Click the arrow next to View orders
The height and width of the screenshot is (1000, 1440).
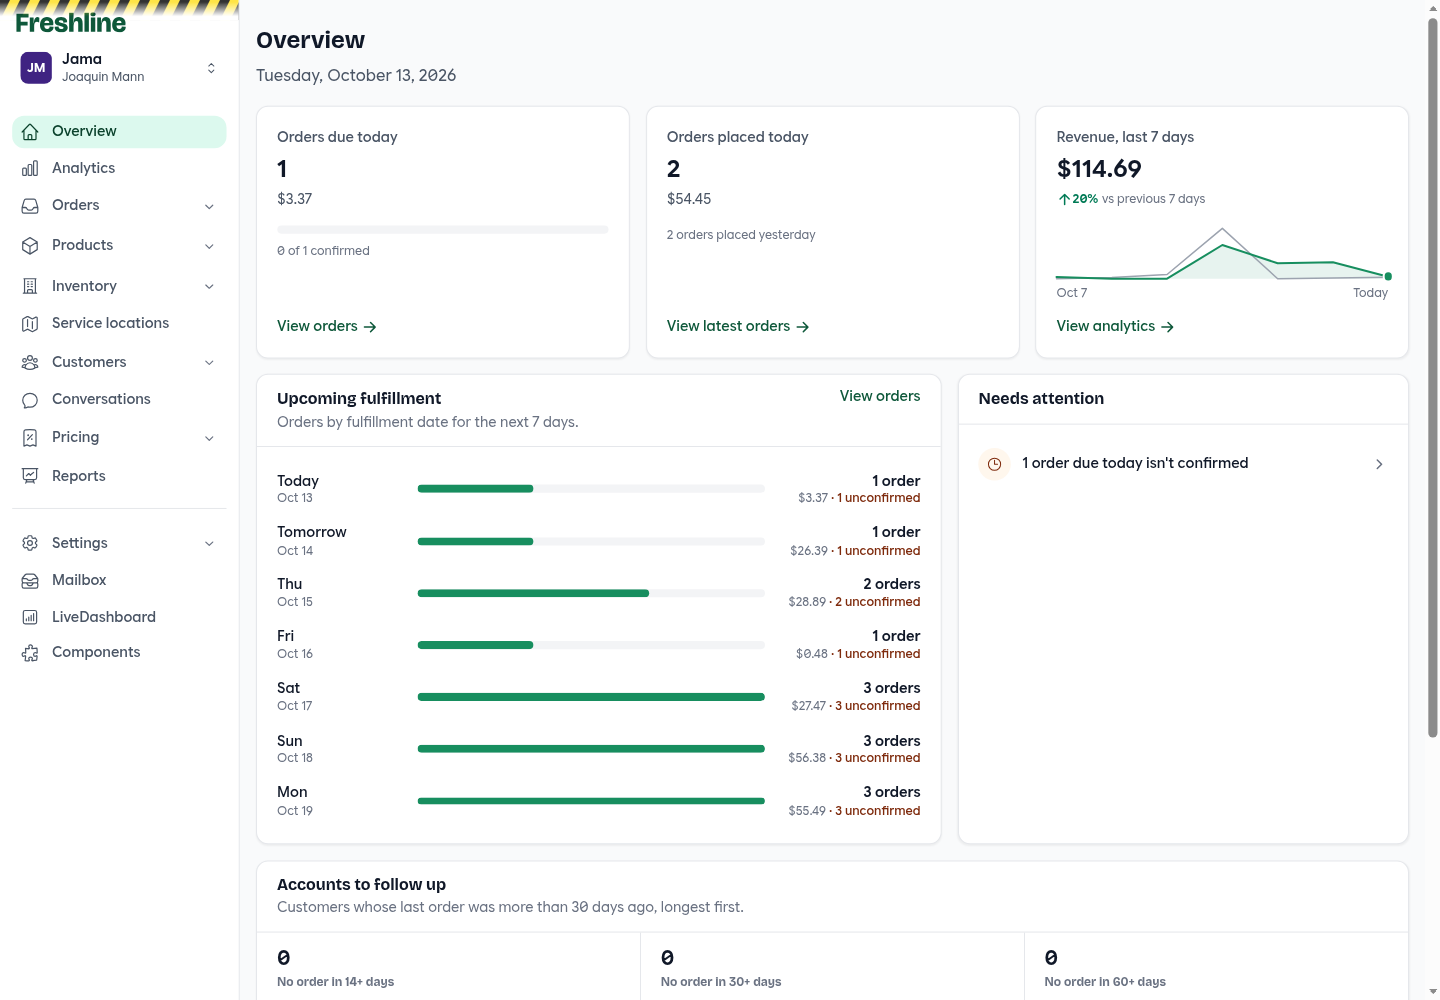[x=370, y=327]
